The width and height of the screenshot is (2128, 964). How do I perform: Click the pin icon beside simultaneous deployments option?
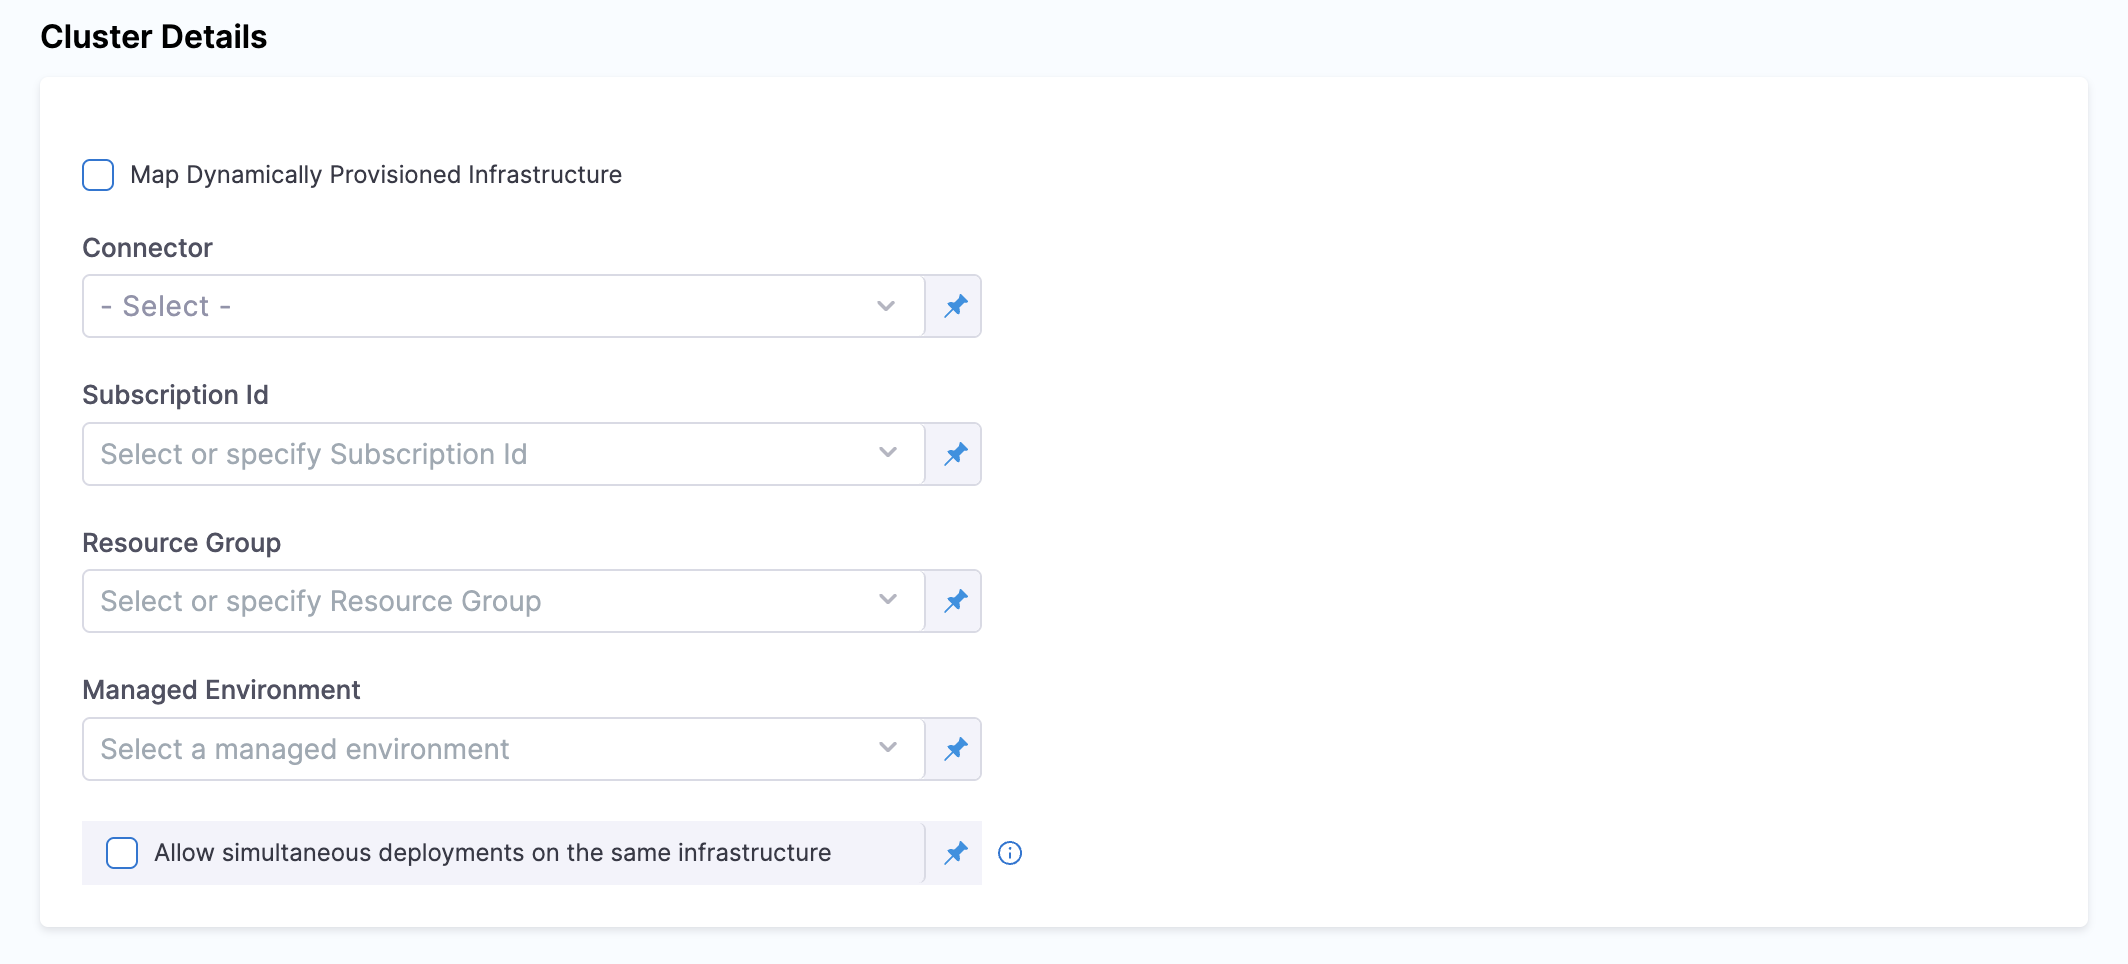955,853
